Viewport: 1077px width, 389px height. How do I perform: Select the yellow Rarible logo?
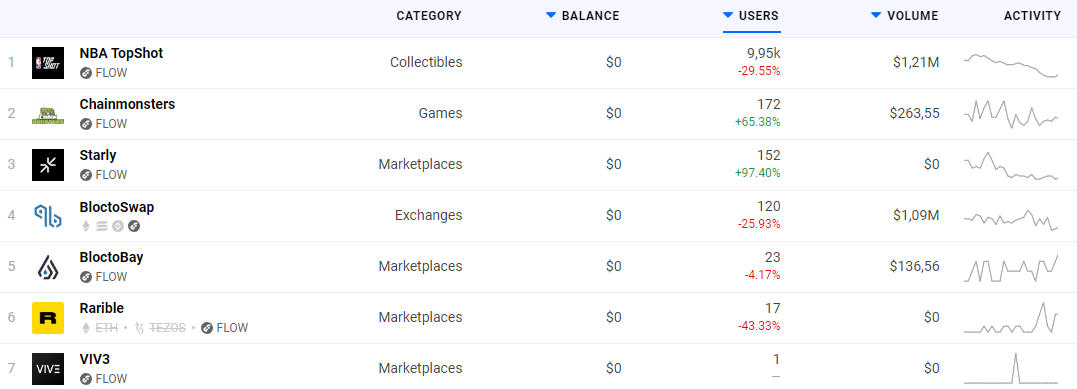(48, 318)
